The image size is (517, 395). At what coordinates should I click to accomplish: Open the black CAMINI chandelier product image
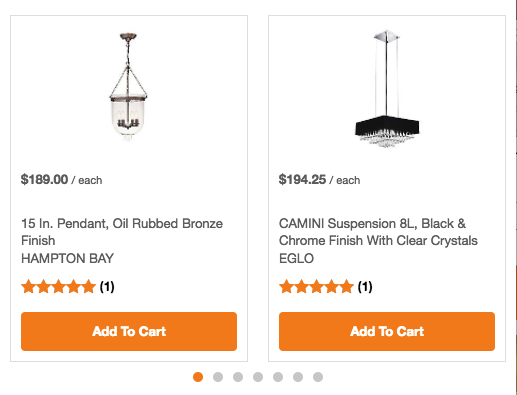(387, 88)
